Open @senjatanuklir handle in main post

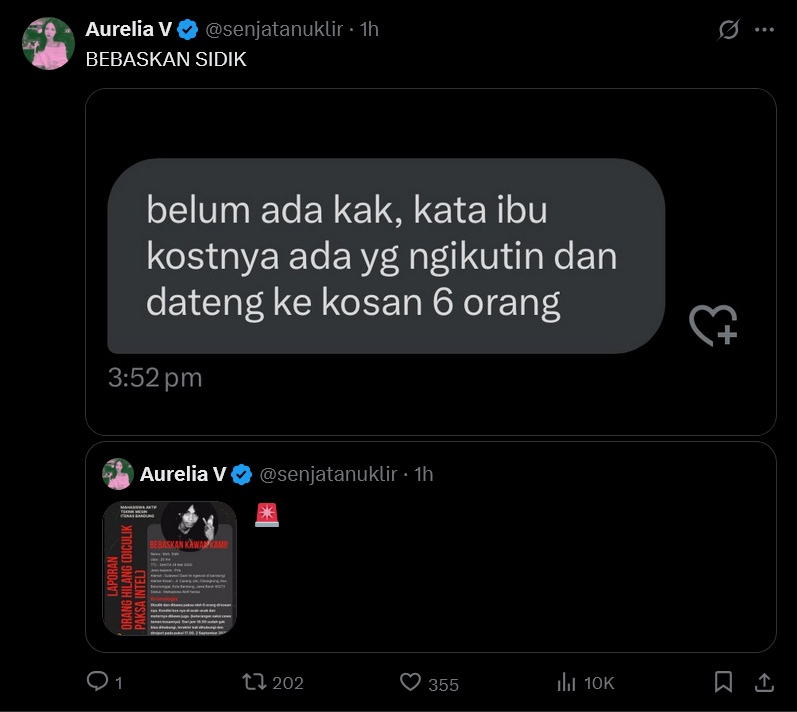coord(274,29)
